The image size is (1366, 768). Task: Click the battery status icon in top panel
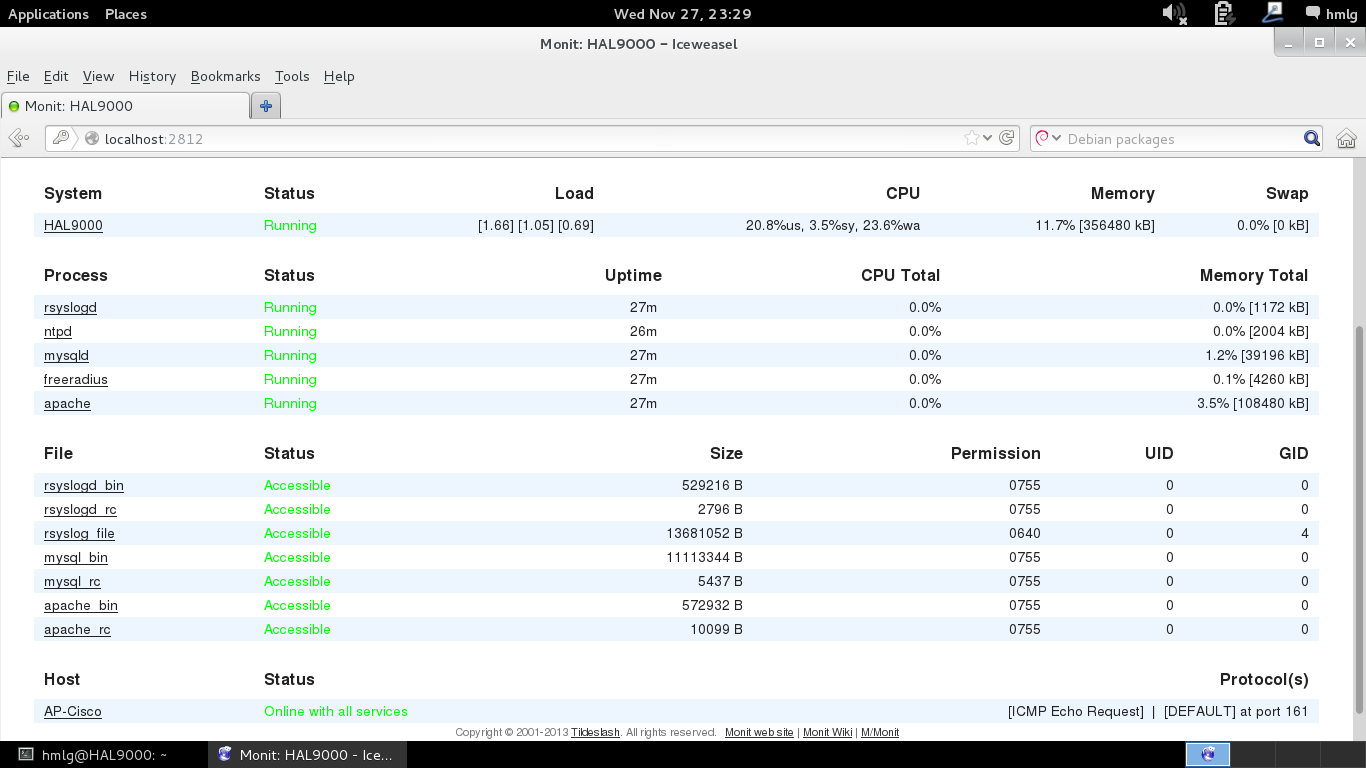pyautogui.click(x=1224, y=13)
